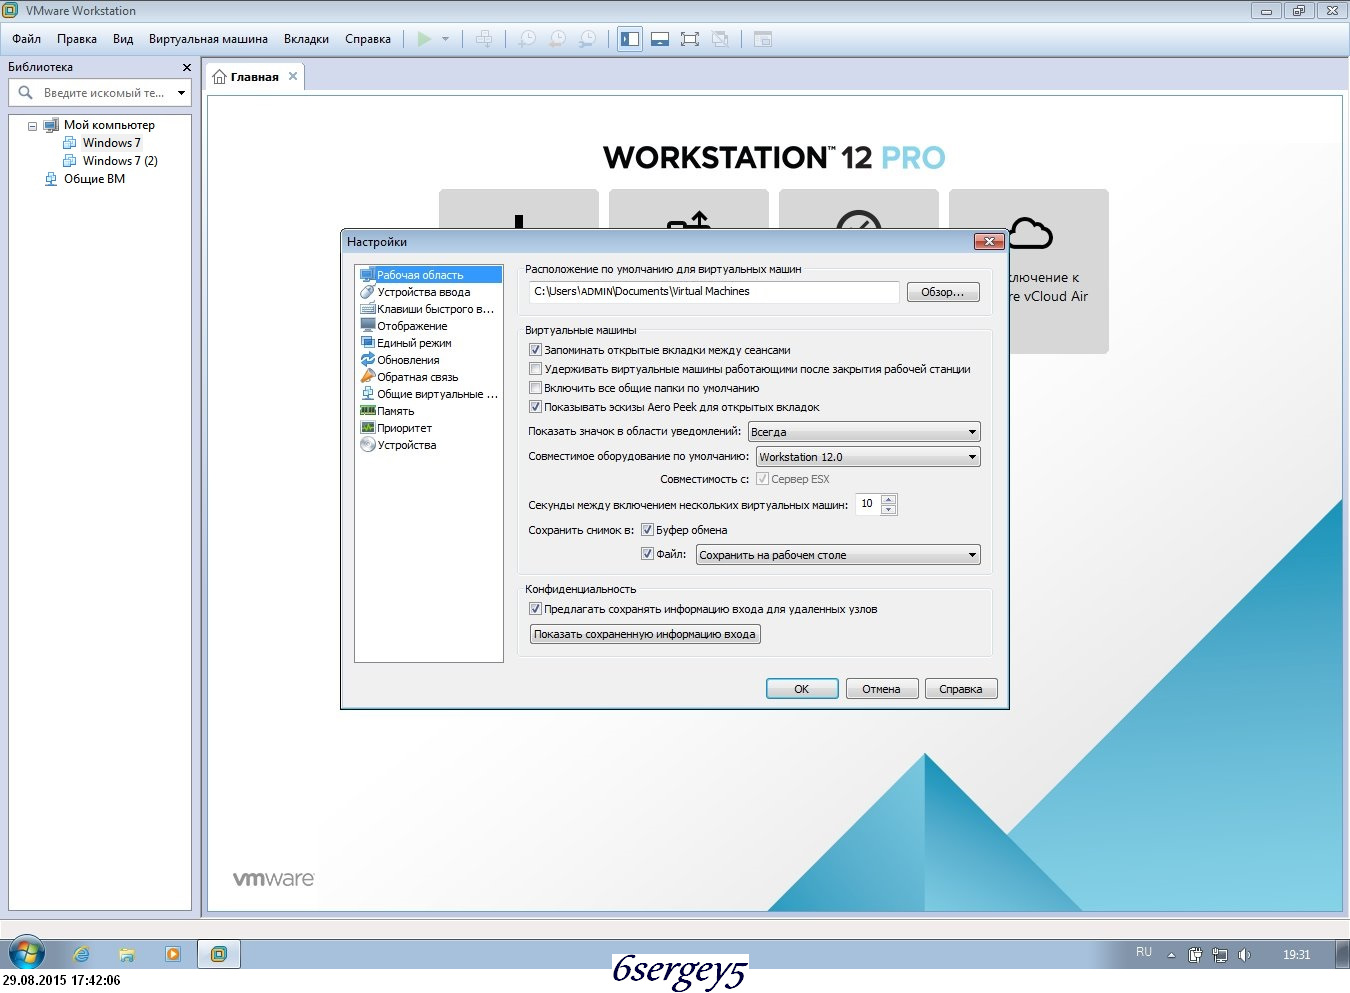1350x993 pixels.
Task: Select Windows 7 (2) VM in library
Action: pyautogui.click(x=120, y=160)
